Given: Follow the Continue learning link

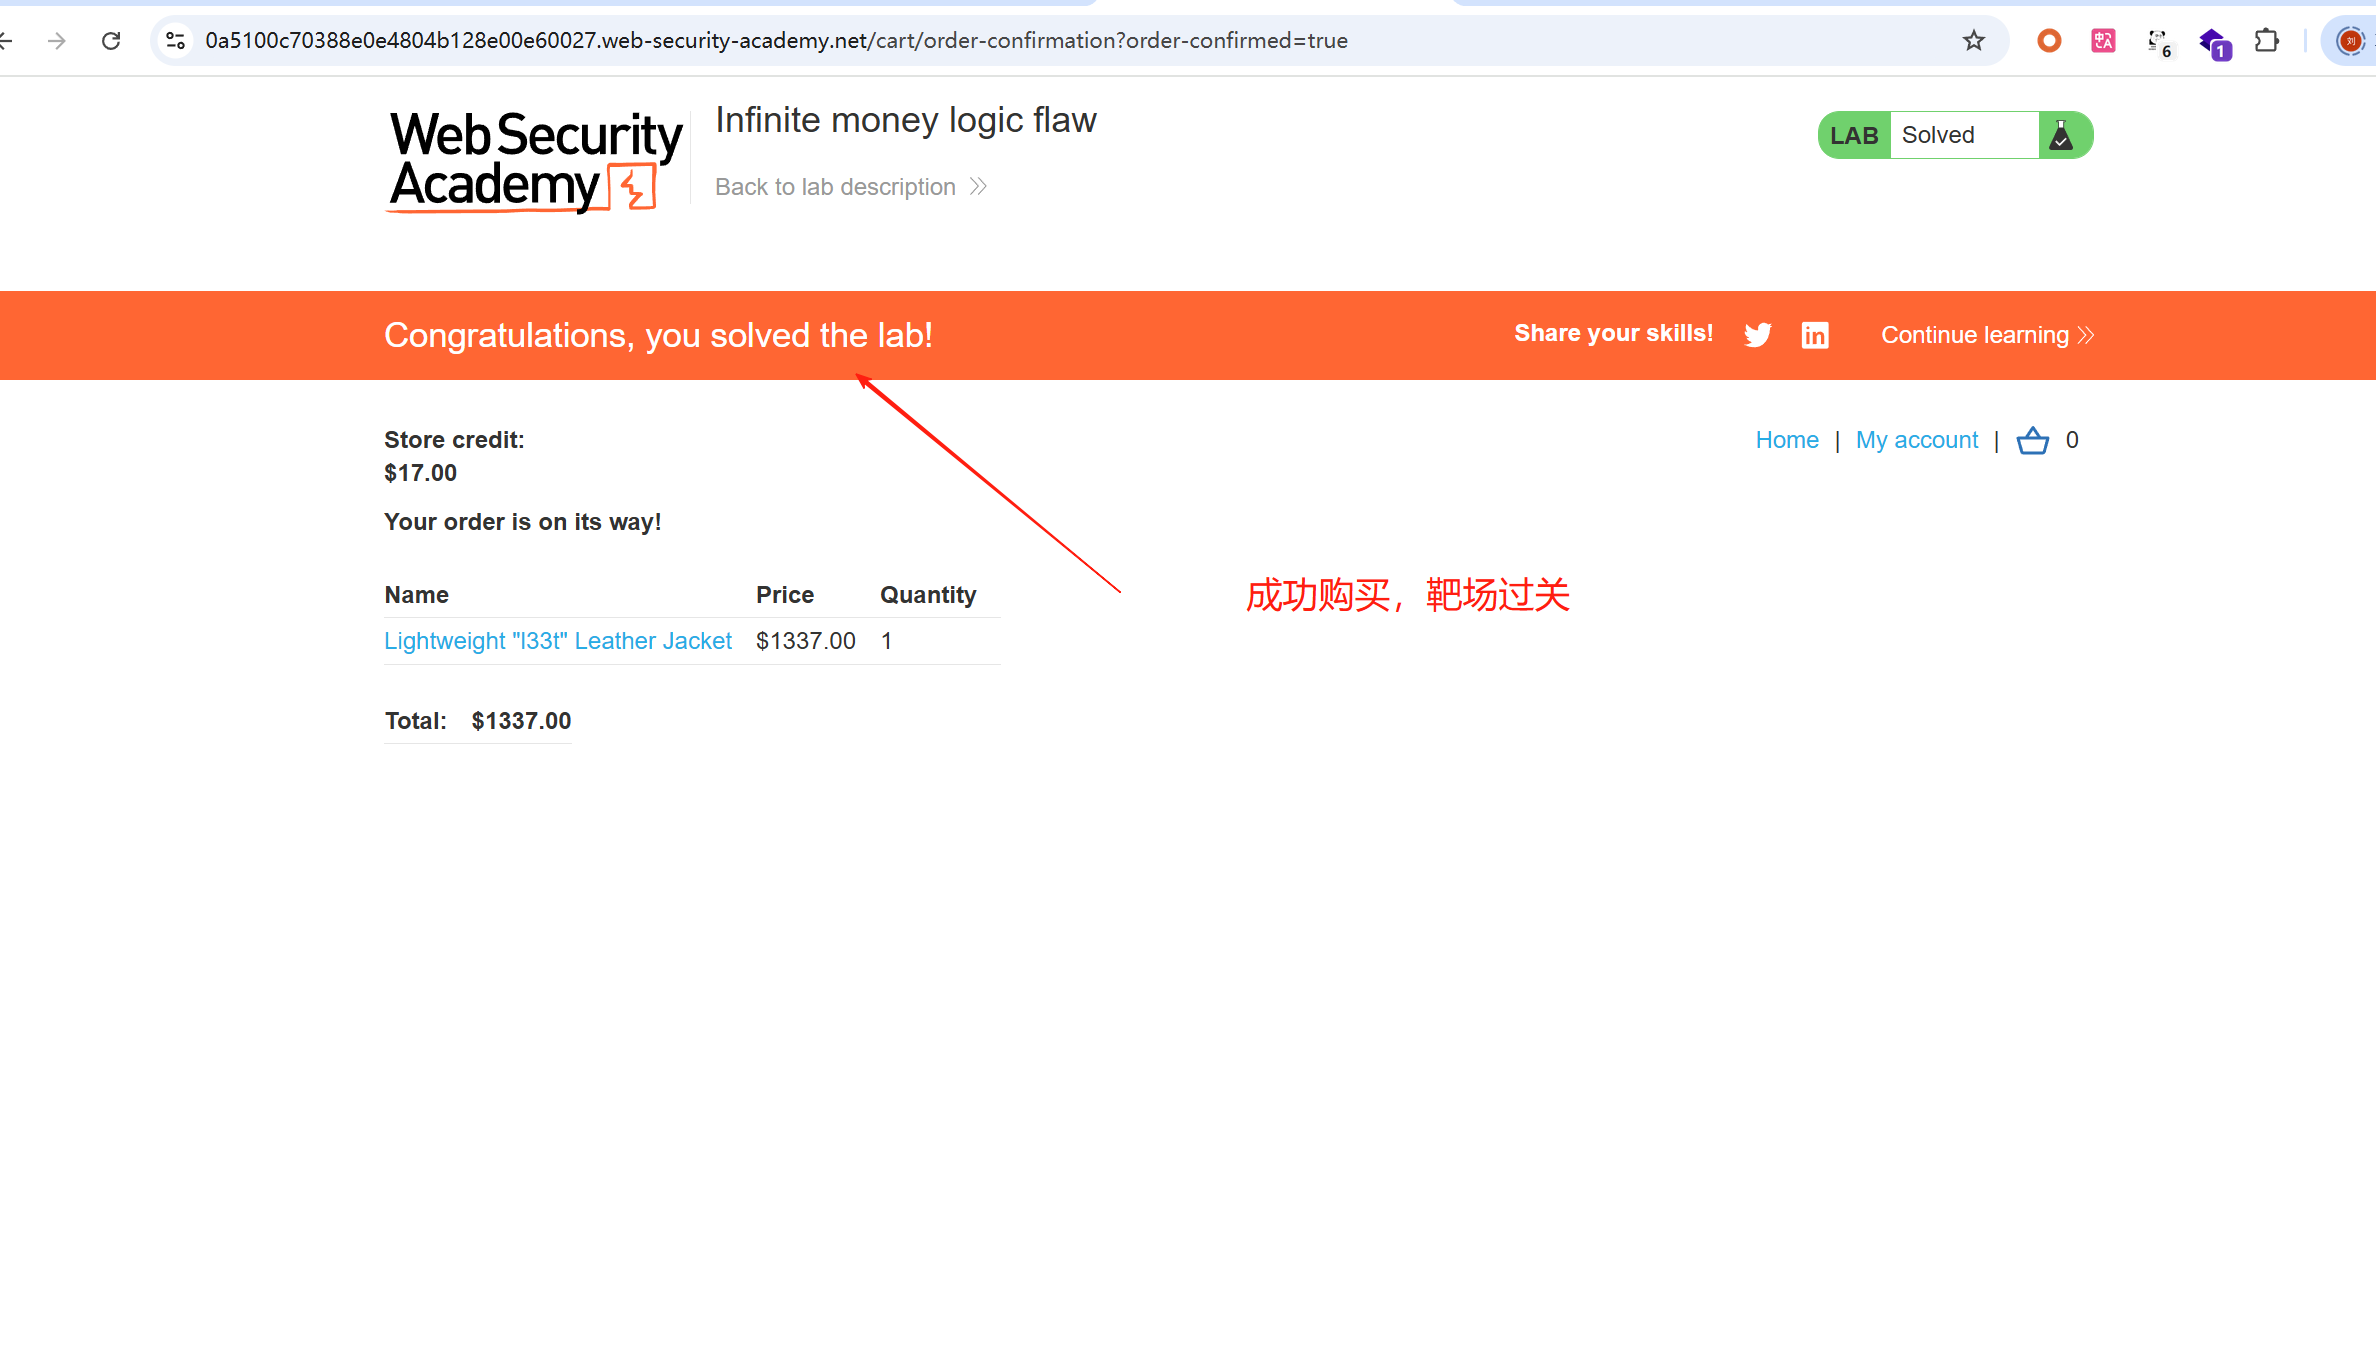Looking at the screenshot, I should click(1987, 335).
